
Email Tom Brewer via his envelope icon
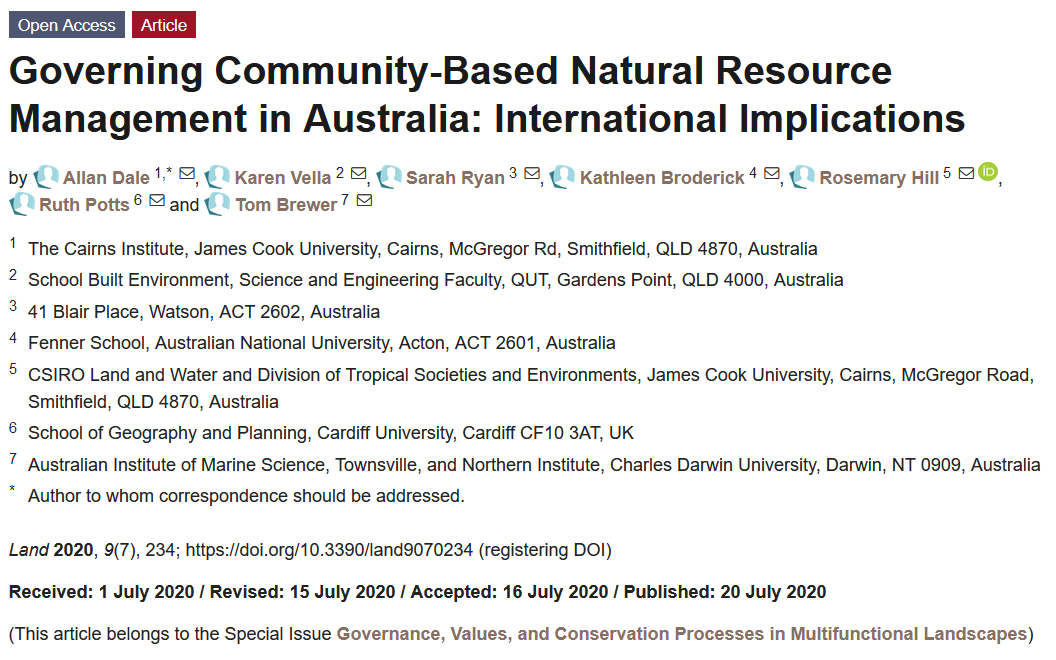tap(364, 202)
